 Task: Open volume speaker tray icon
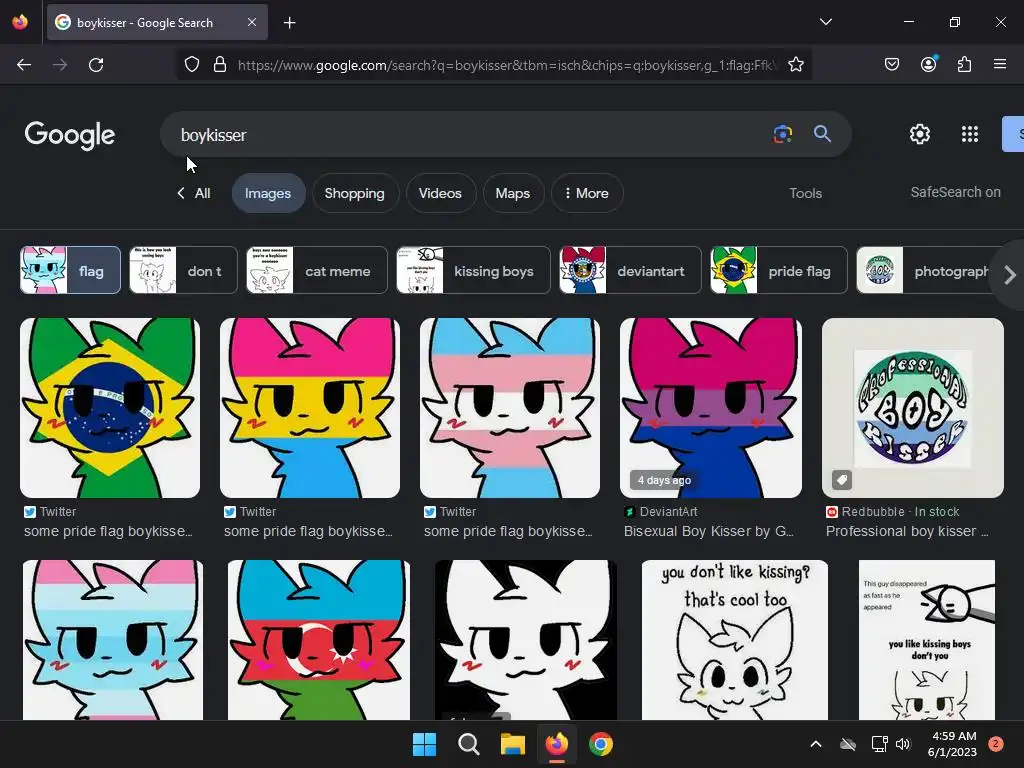click(x=903, y=744)
